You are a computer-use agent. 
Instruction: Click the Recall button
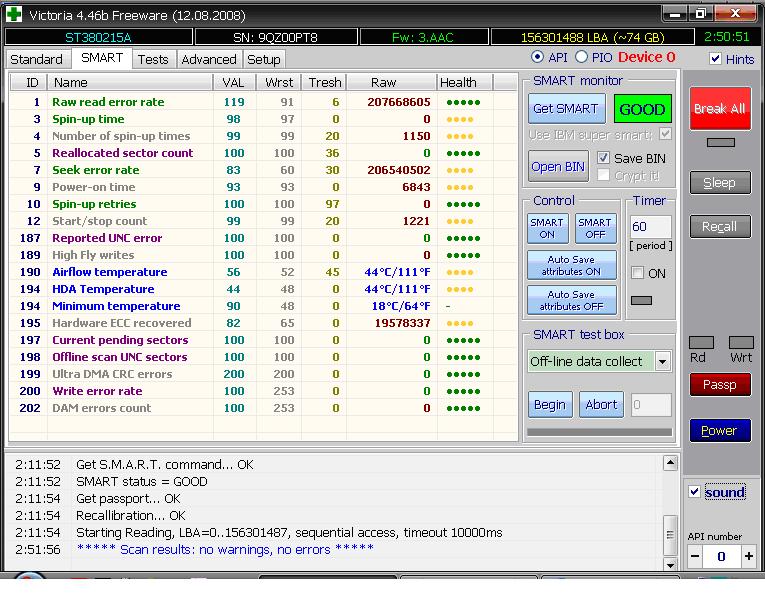[720, 226]
